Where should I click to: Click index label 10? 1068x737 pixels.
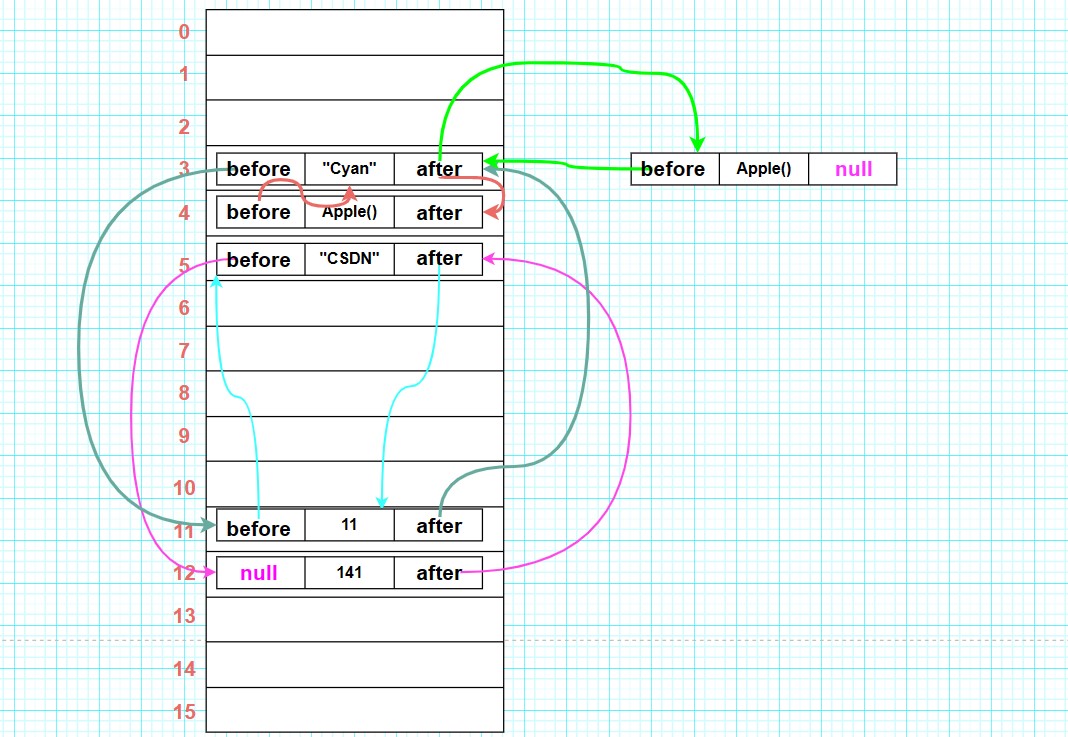click(184, 488)
